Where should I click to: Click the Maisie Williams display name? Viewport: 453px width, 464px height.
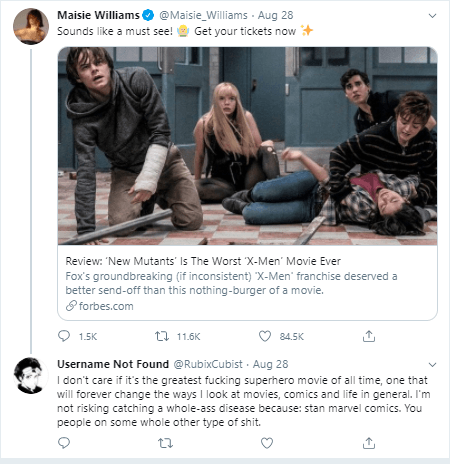[98, 15]
